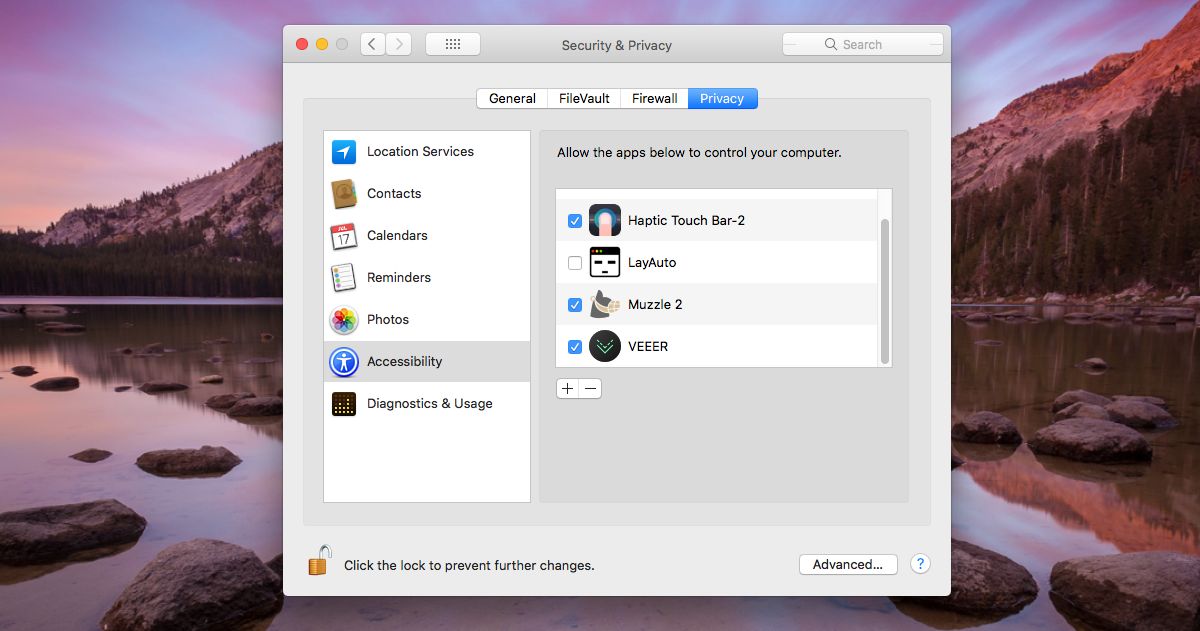Select the Muzzle 2 name text
This screenshot has height=631, width=1200.
(x=655, y=305)
